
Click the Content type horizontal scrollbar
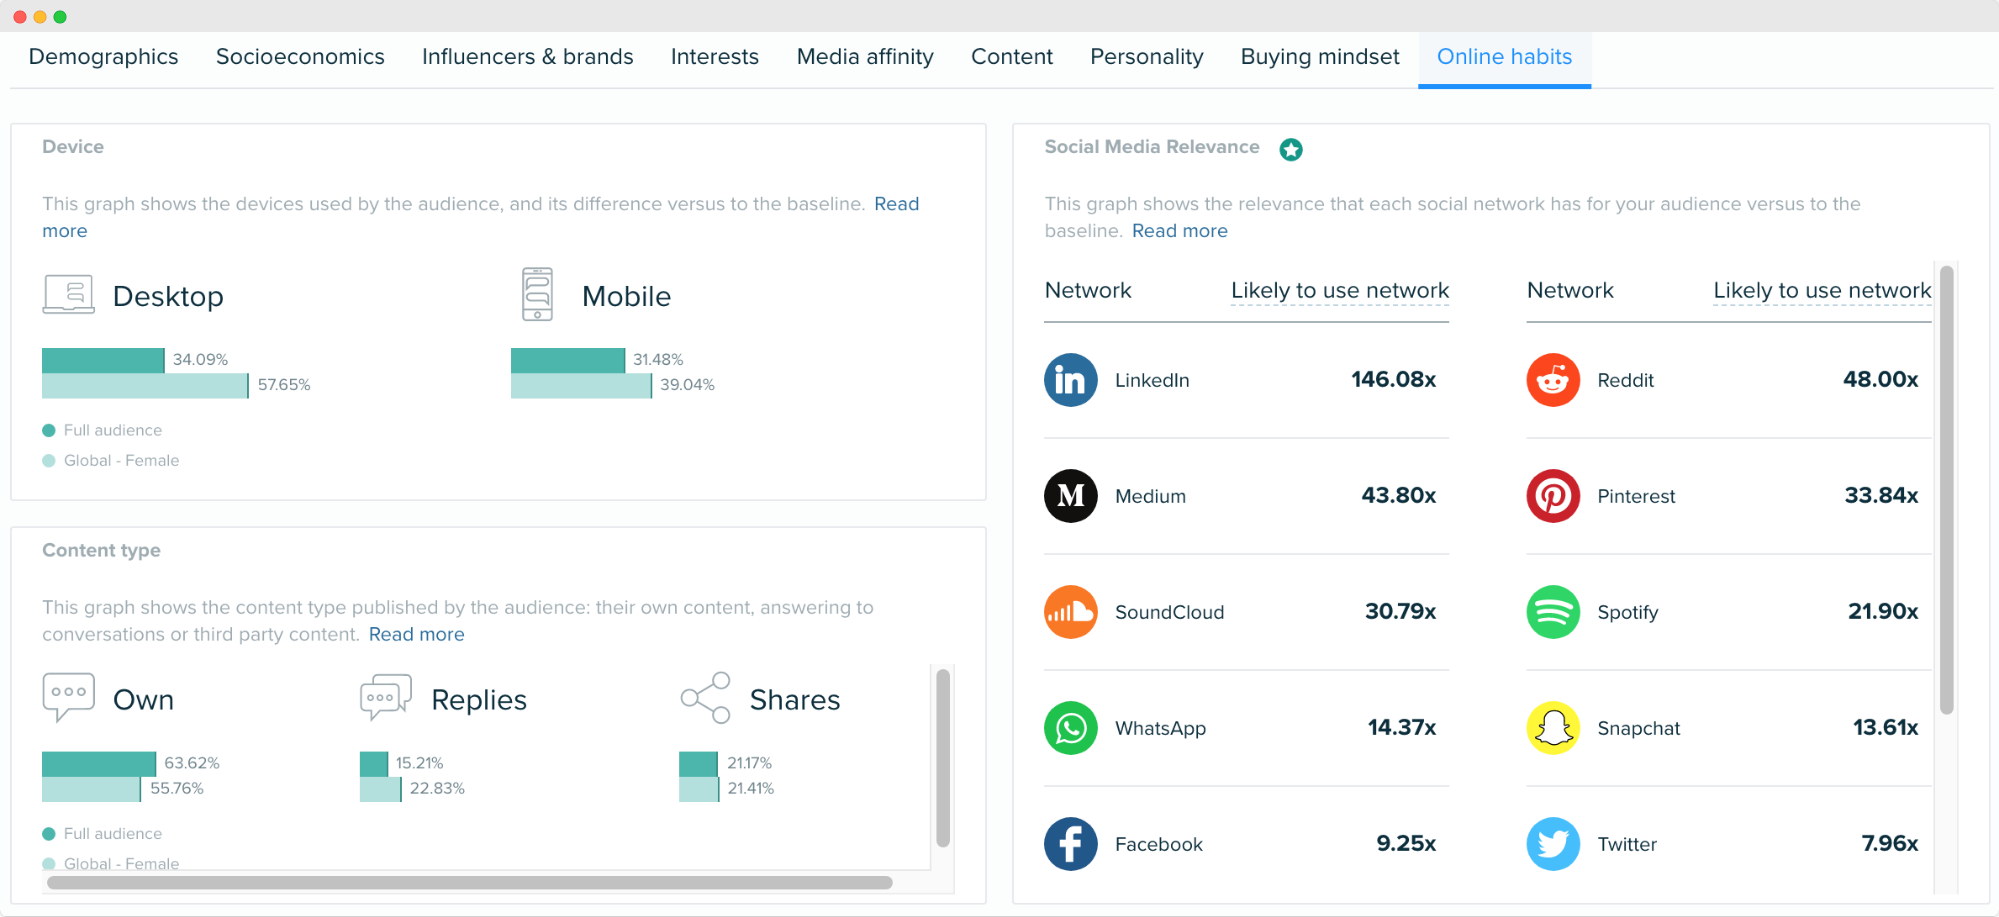coord(470,883)
